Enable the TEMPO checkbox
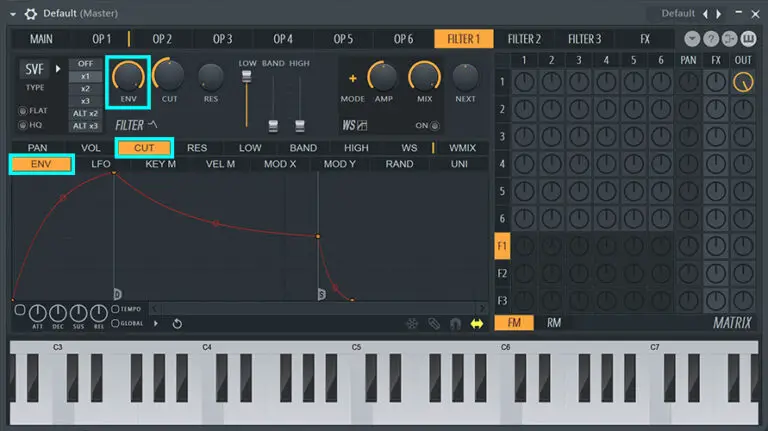This screenshot has height=431, width=768. [115, 309]
